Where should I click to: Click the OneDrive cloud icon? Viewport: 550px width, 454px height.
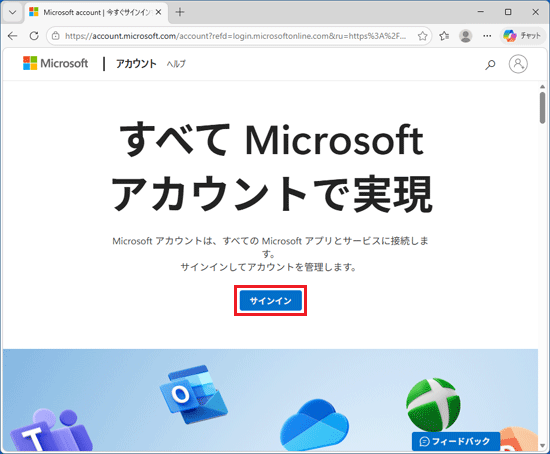pos(315,425)
